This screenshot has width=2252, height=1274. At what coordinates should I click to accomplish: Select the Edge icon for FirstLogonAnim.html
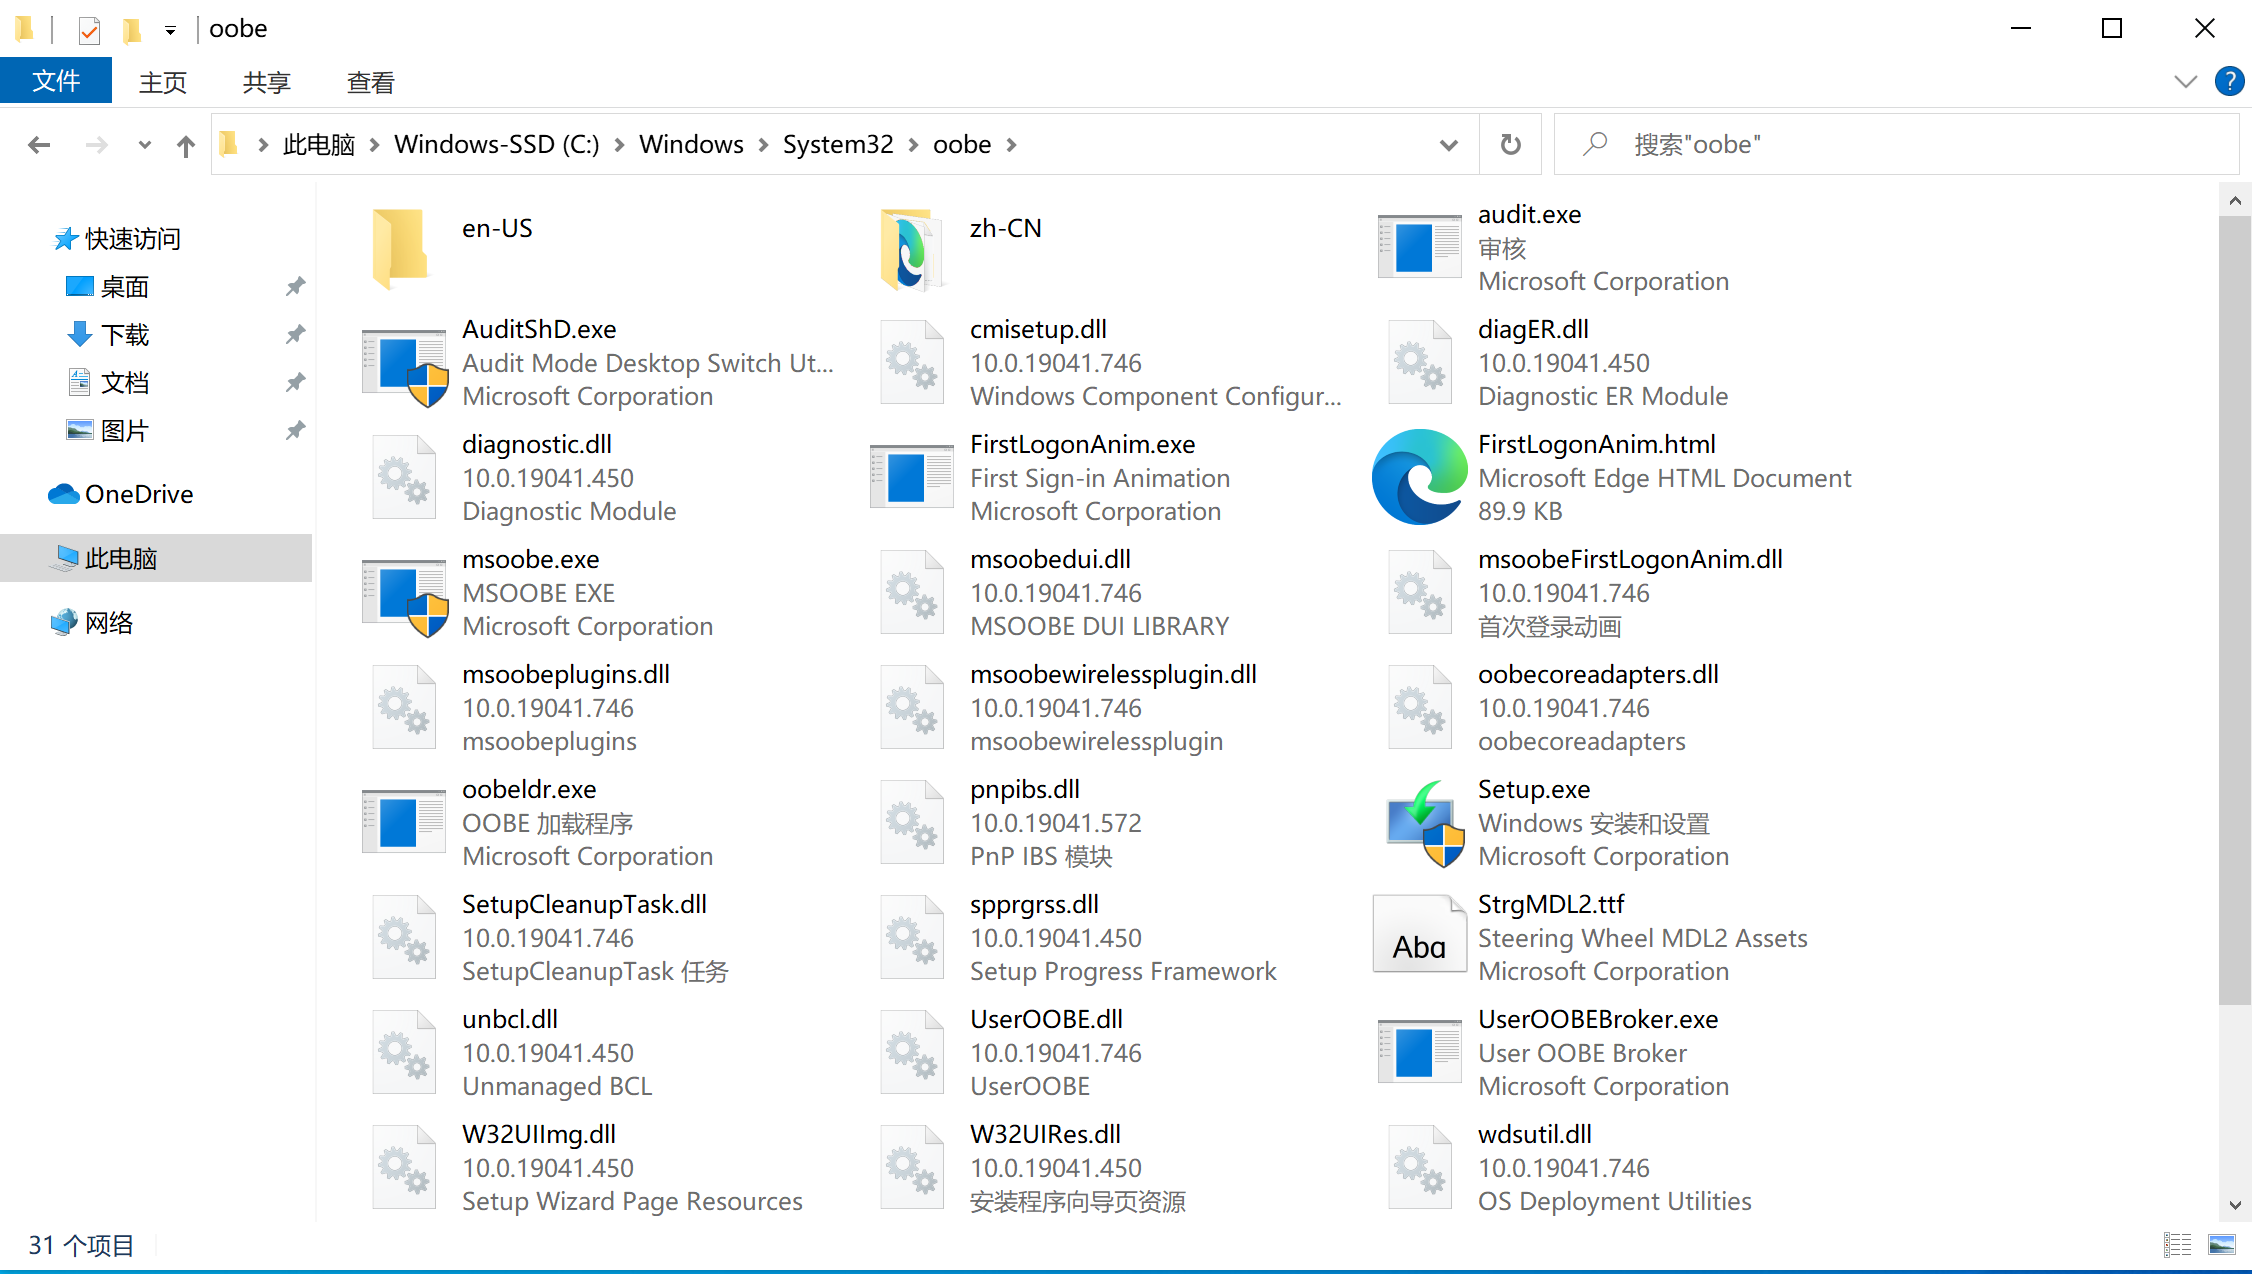pyautogui.click(x=1419, y=477)
